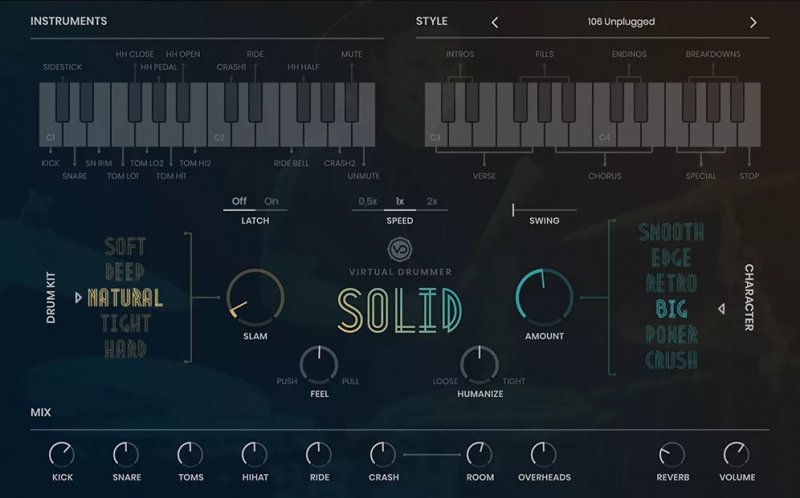
Task: Turn Latch on
Action: (271, 201)
